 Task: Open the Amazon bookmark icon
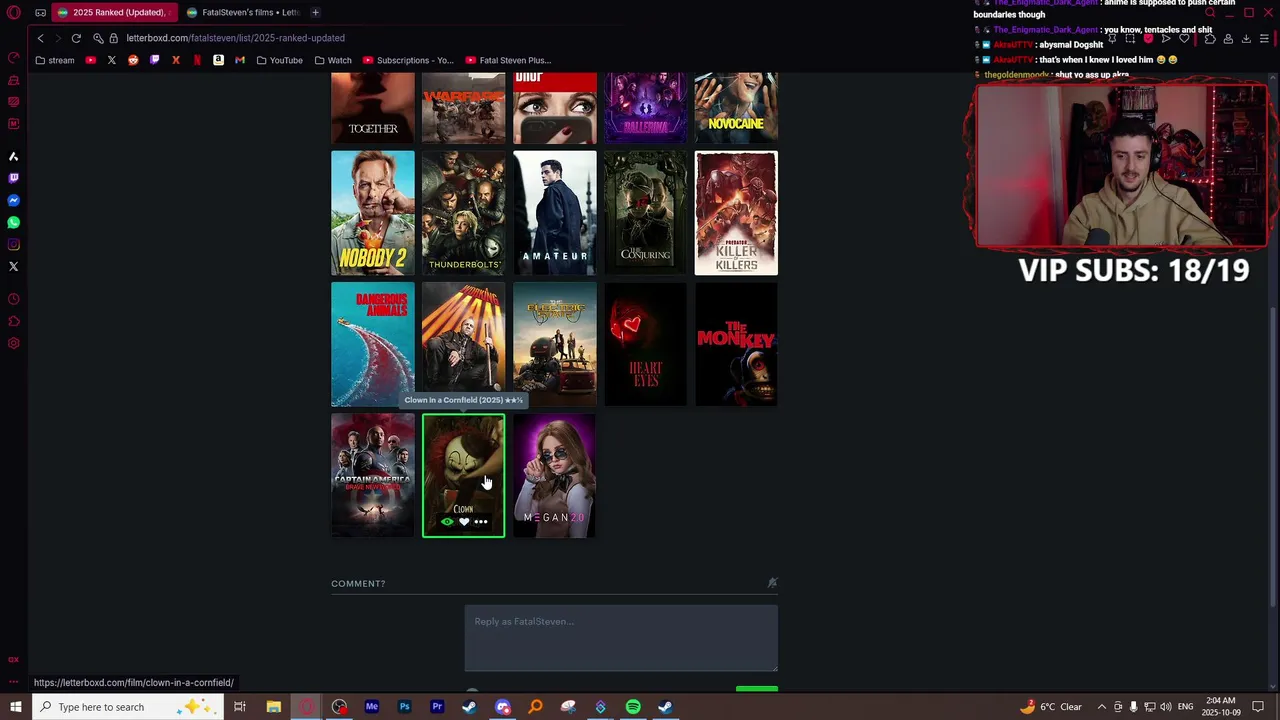coord(218,60)
